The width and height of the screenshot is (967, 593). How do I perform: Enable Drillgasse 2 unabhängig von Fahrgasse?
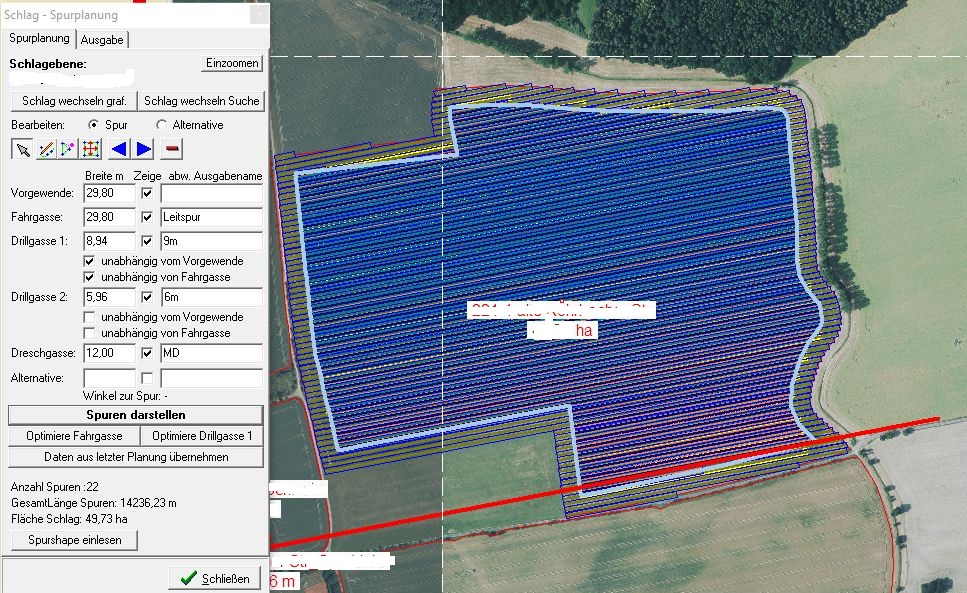pos(91,333)
